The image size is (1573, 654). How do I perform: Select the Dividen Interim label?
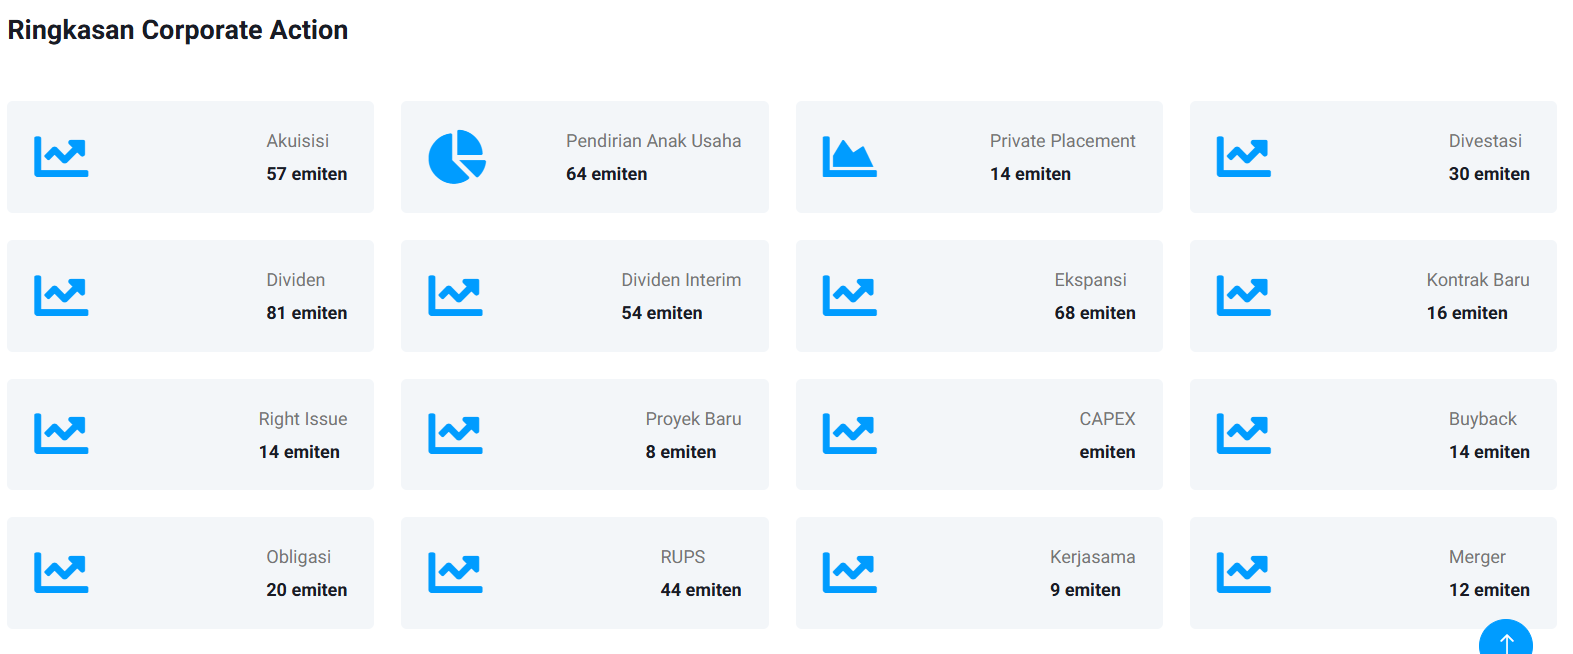[681, 280]
